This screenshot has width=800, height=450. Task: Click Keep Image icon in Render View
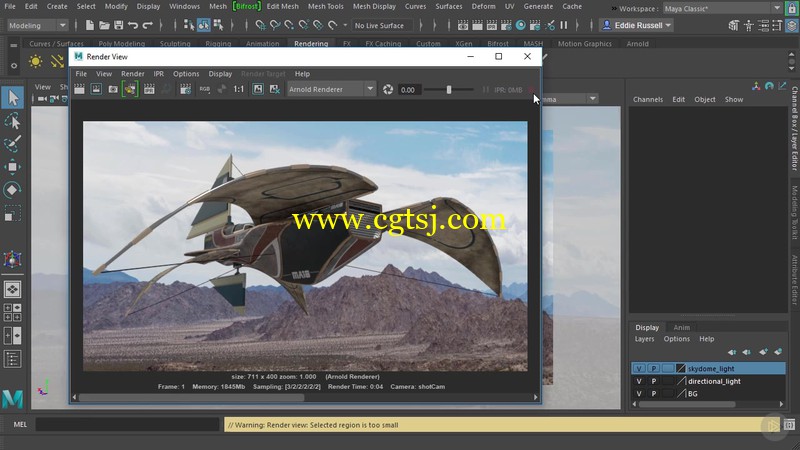pyautogui.click(x=258, y=89)
